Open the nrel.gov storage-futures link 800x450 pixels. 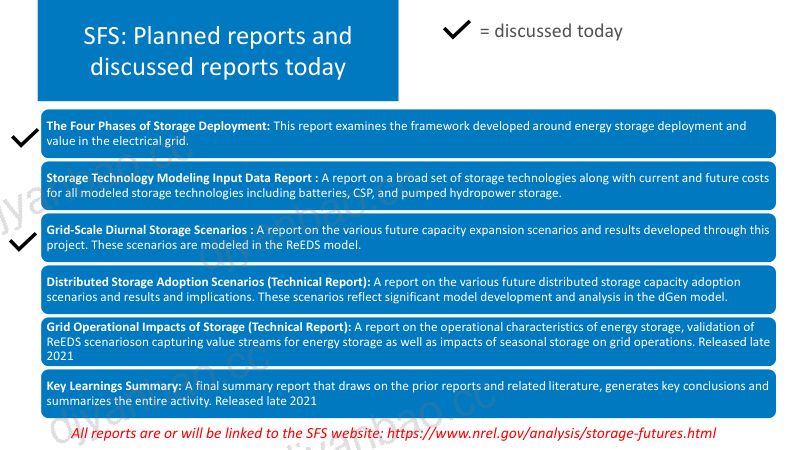552,433
